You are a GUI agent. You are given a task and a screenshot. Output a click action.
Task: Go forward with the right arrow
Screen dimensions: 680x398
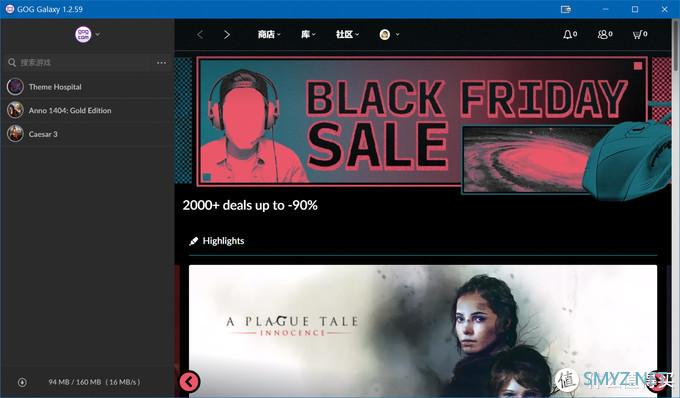tap(226, 35)
